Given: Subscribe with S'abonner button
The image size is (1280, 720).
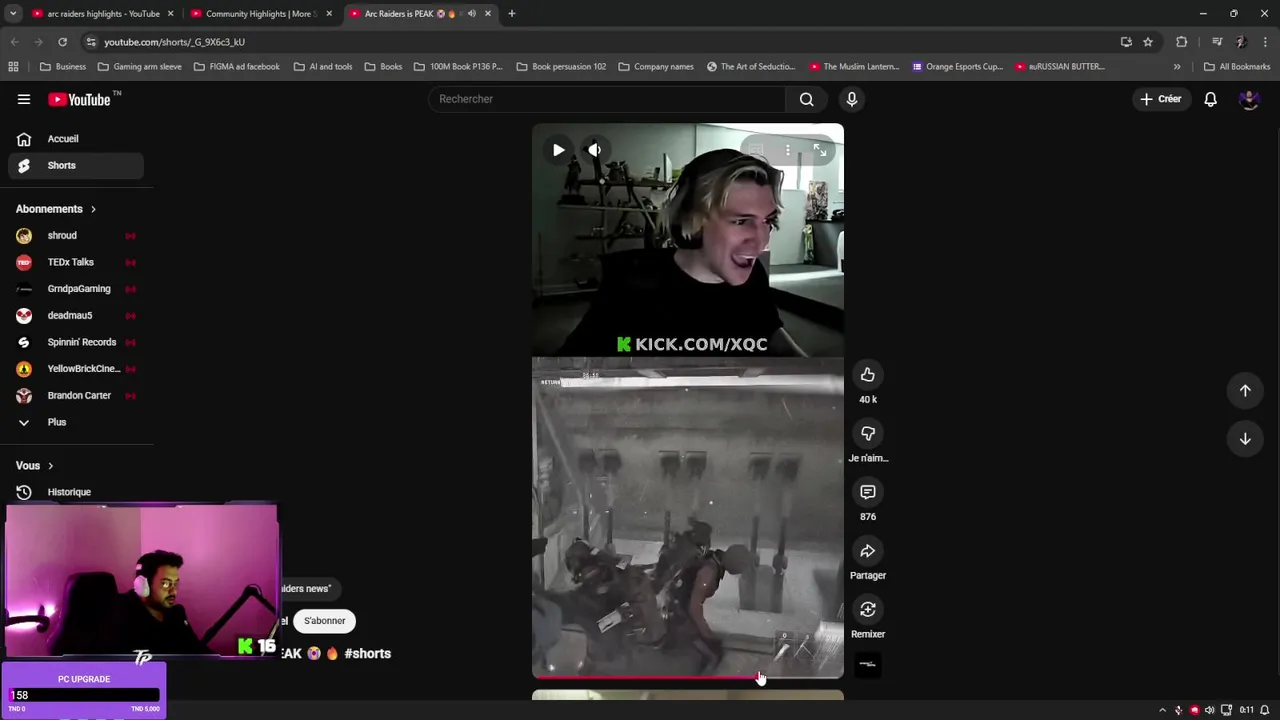Looking at the screenshot, I should click(324, 621).
